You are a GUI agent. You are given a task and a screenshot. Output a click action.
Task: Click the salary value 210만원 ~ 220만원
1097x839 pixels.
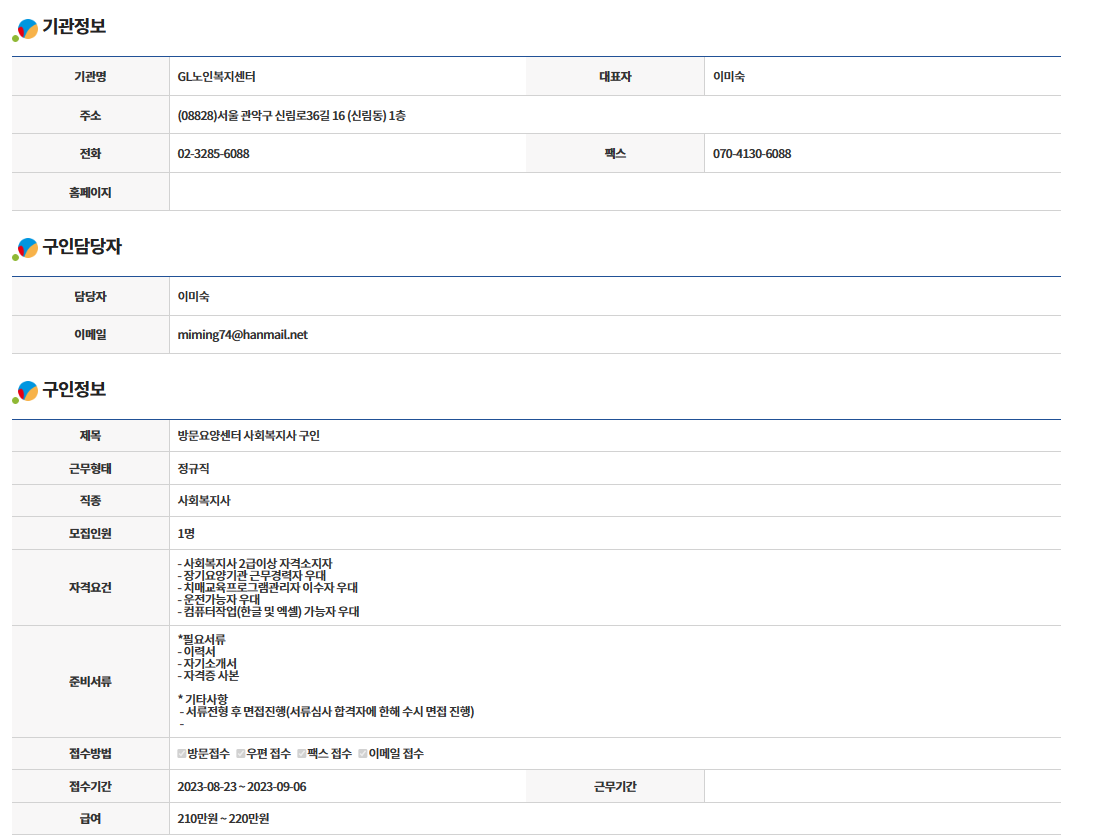tap(223, 819)
